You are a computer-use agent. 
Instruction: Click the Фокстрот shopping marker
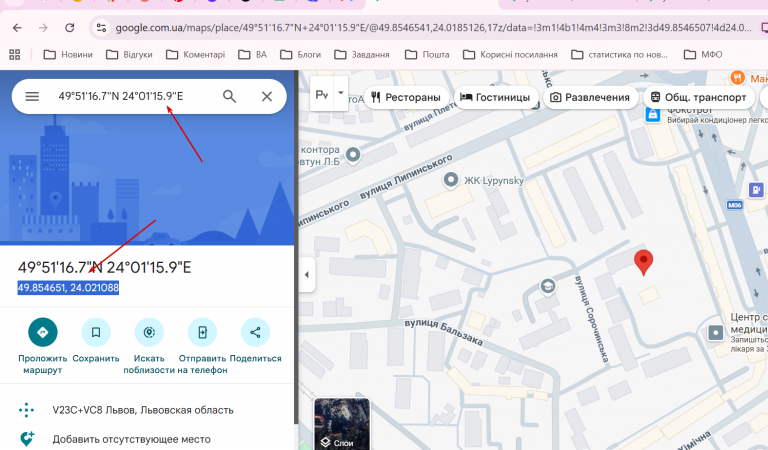[653, 115]
